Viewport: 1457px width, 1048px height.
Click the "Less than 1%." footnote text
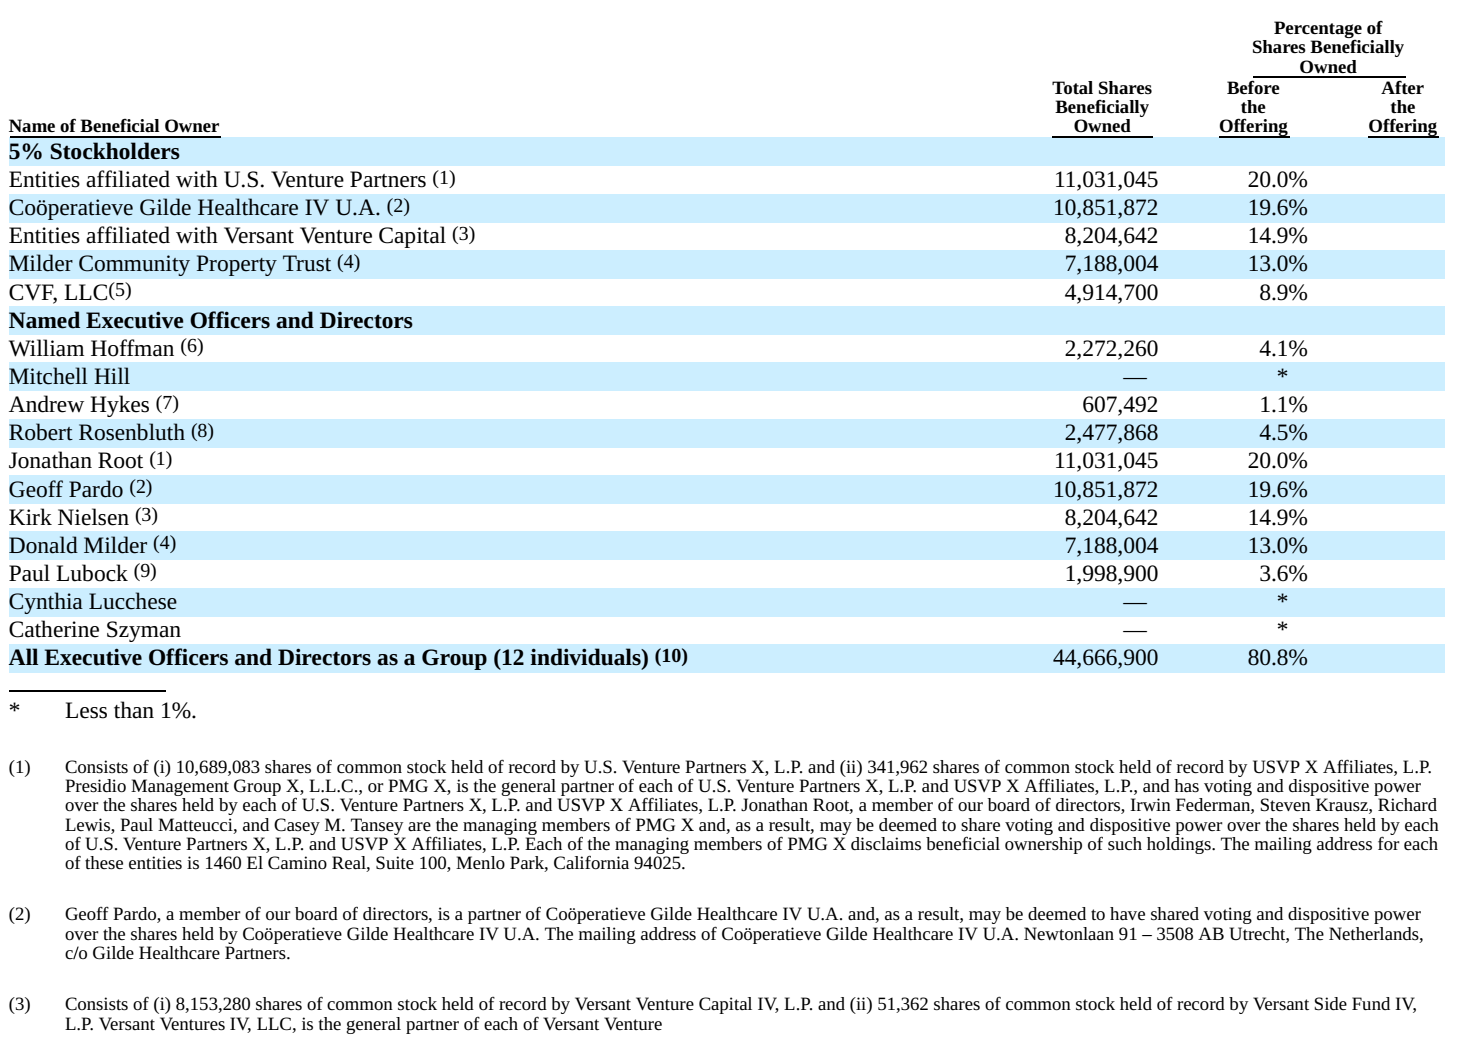click(x=131, y=711)
